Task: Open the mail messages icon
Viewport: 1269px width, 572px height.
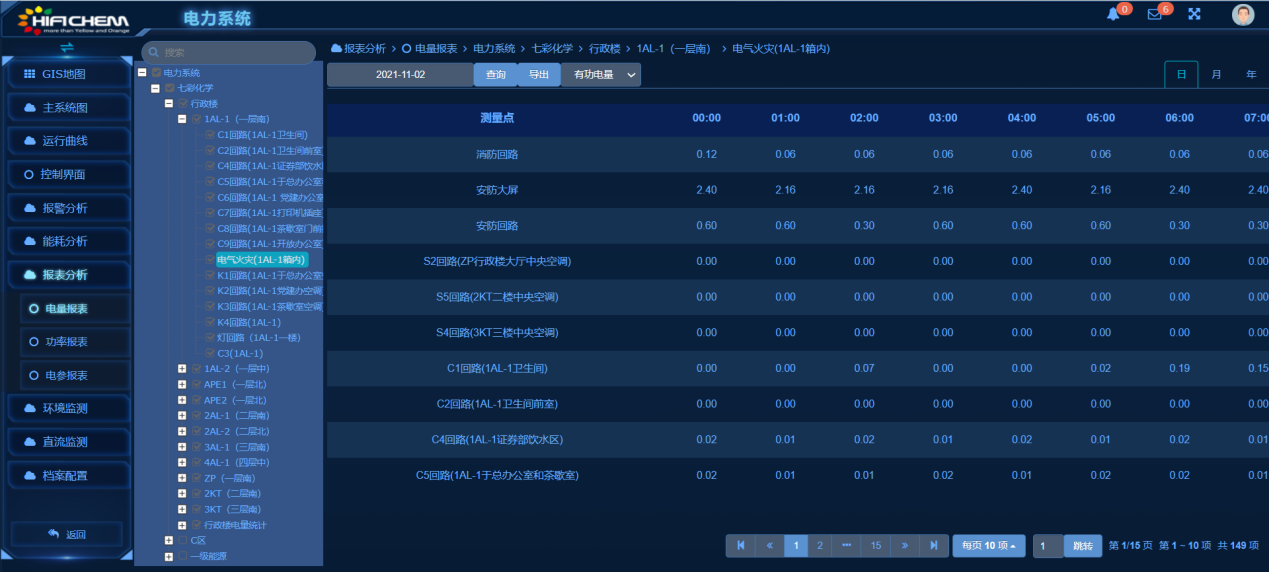Action: coord(1154,14)
